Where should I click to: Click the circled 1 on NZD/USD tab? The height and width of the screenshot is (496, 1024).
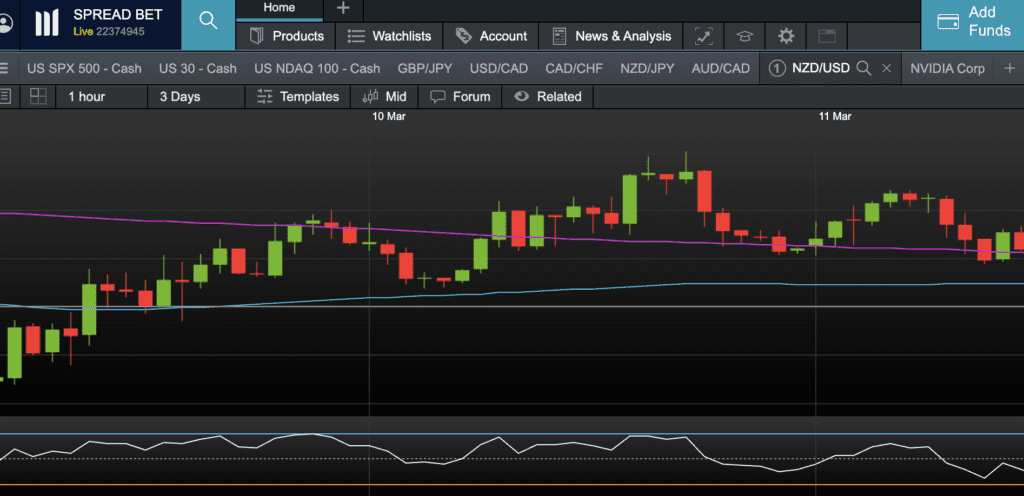[x=776, y=69]
